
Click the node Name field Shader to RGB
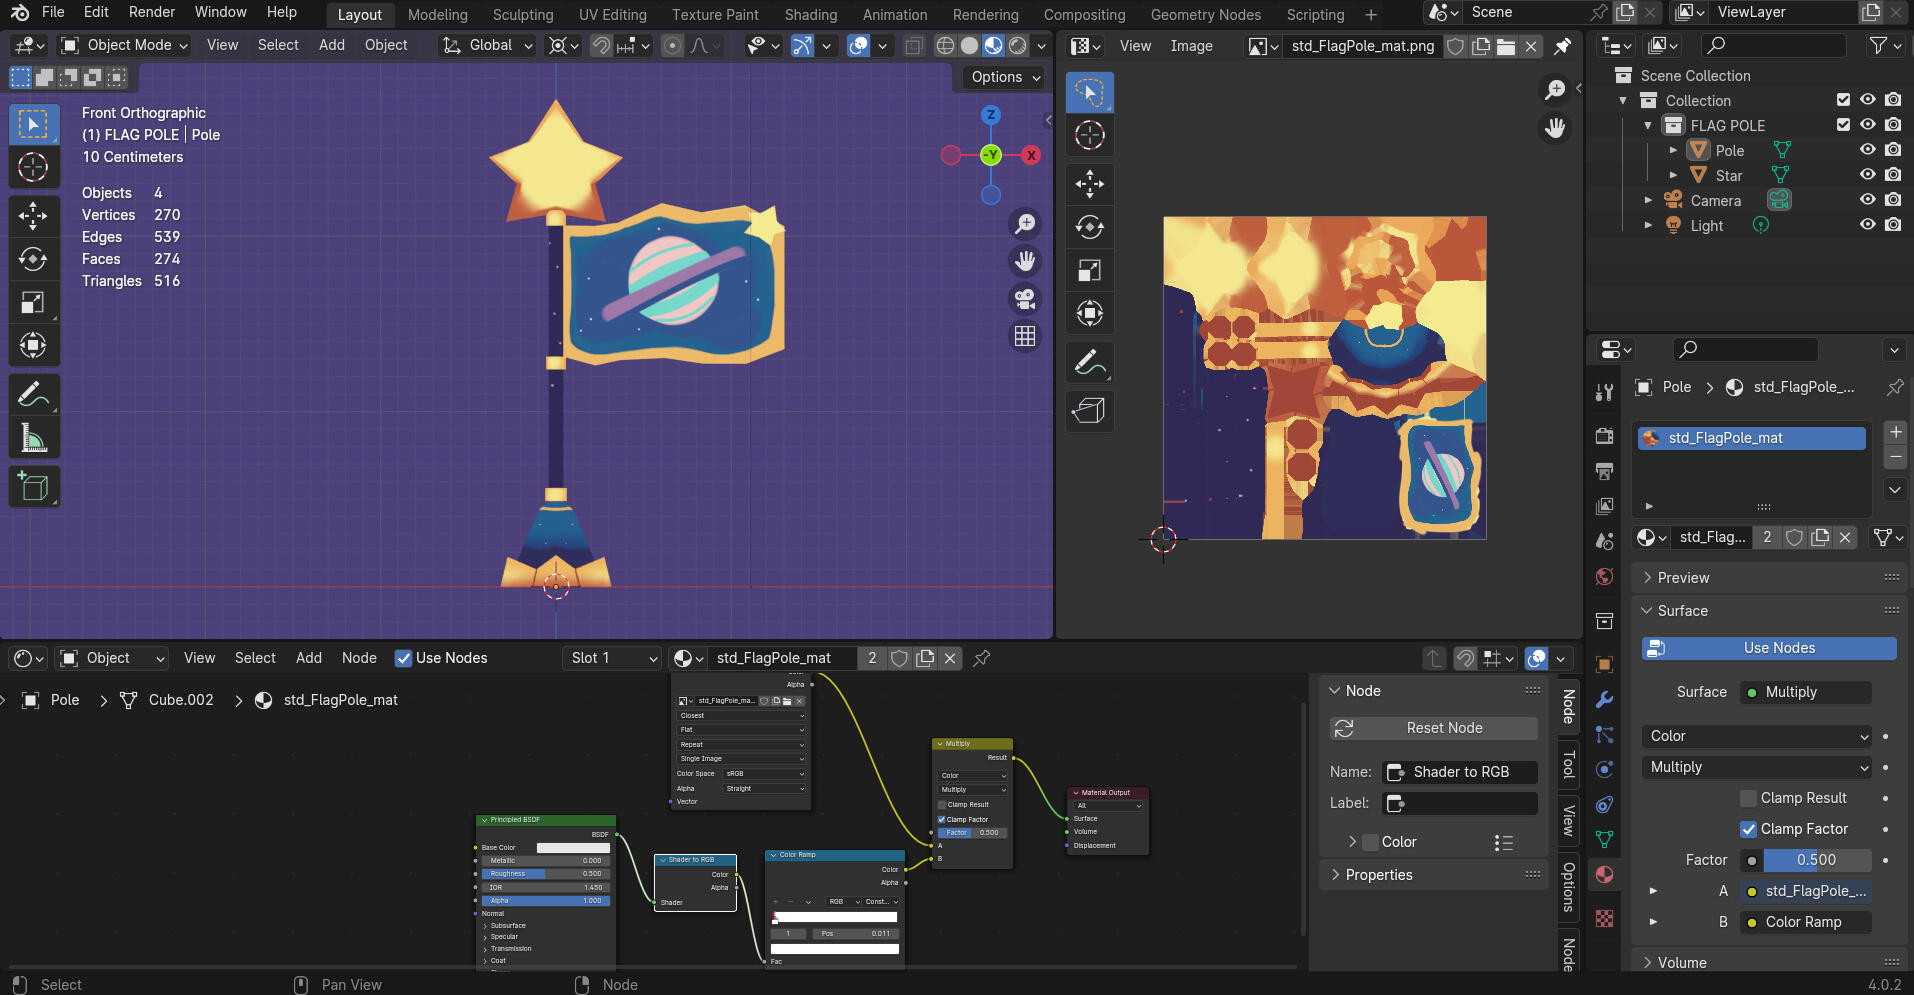pos(1460,772)
